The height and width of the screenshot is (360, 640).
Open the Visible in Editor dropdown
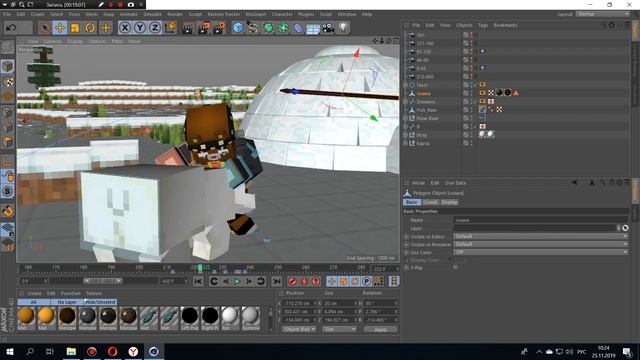pos(540,236)
